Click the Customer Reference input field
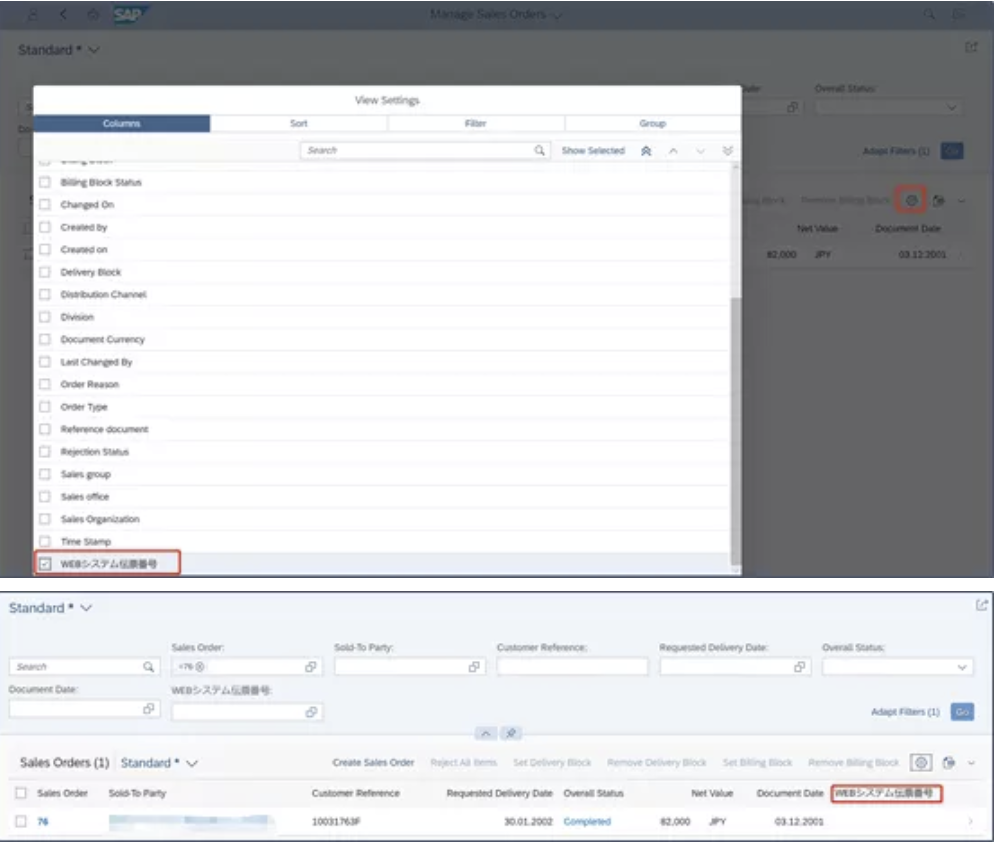 tap(573, 667)
